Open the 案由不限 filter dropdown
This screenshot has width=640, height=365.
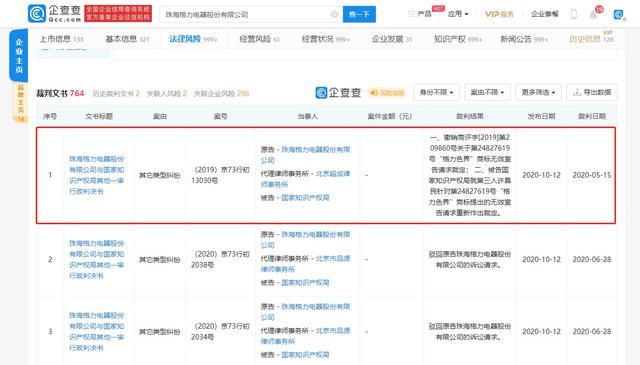point(487,92)
